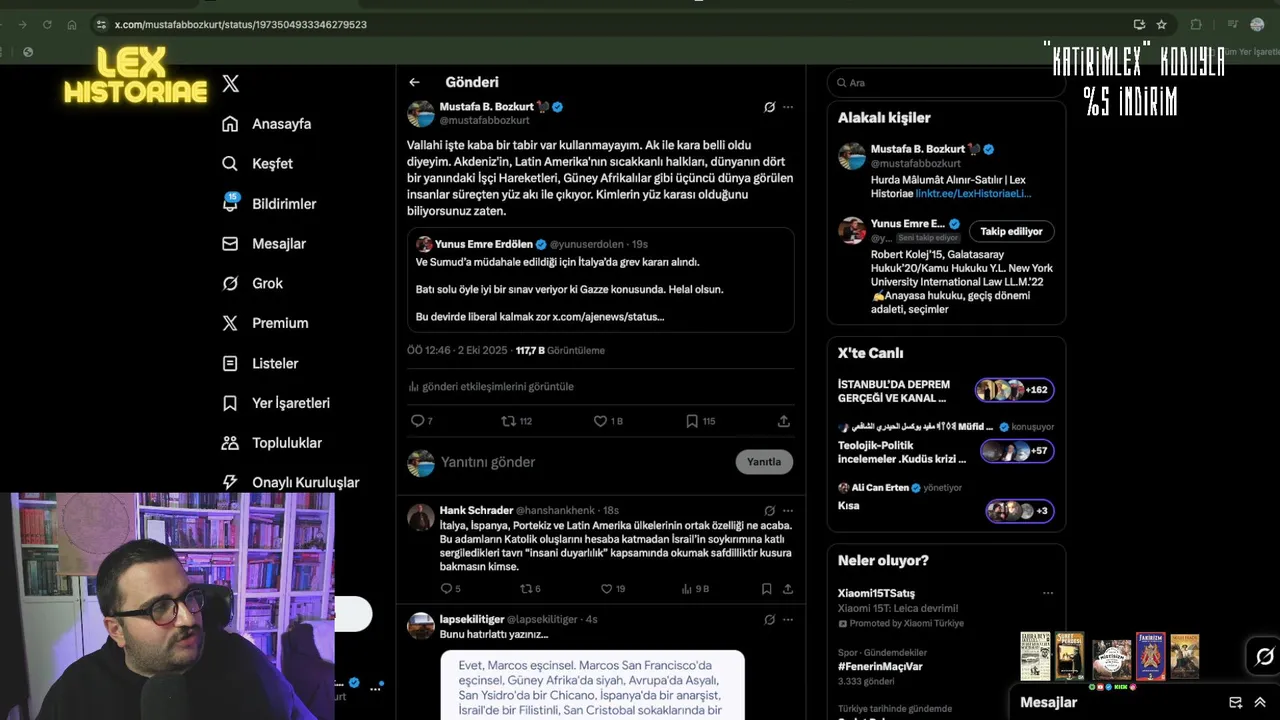Open lapsekilitiger profile name
This screenshot has width=1280, height=720.
click(x=472, y=619)
